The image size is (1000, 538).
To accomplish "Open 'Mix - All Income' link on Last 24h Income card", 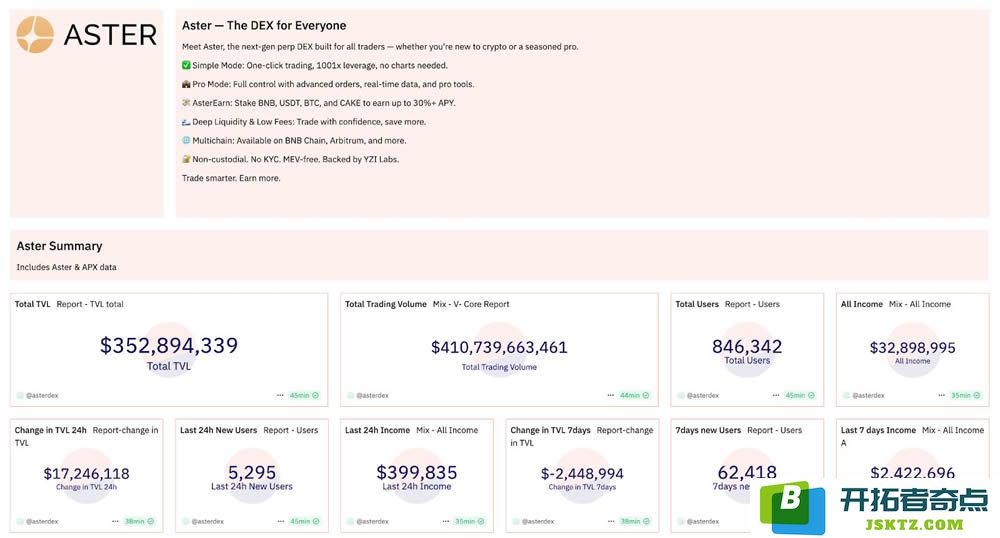I will [x=447, y=430].
